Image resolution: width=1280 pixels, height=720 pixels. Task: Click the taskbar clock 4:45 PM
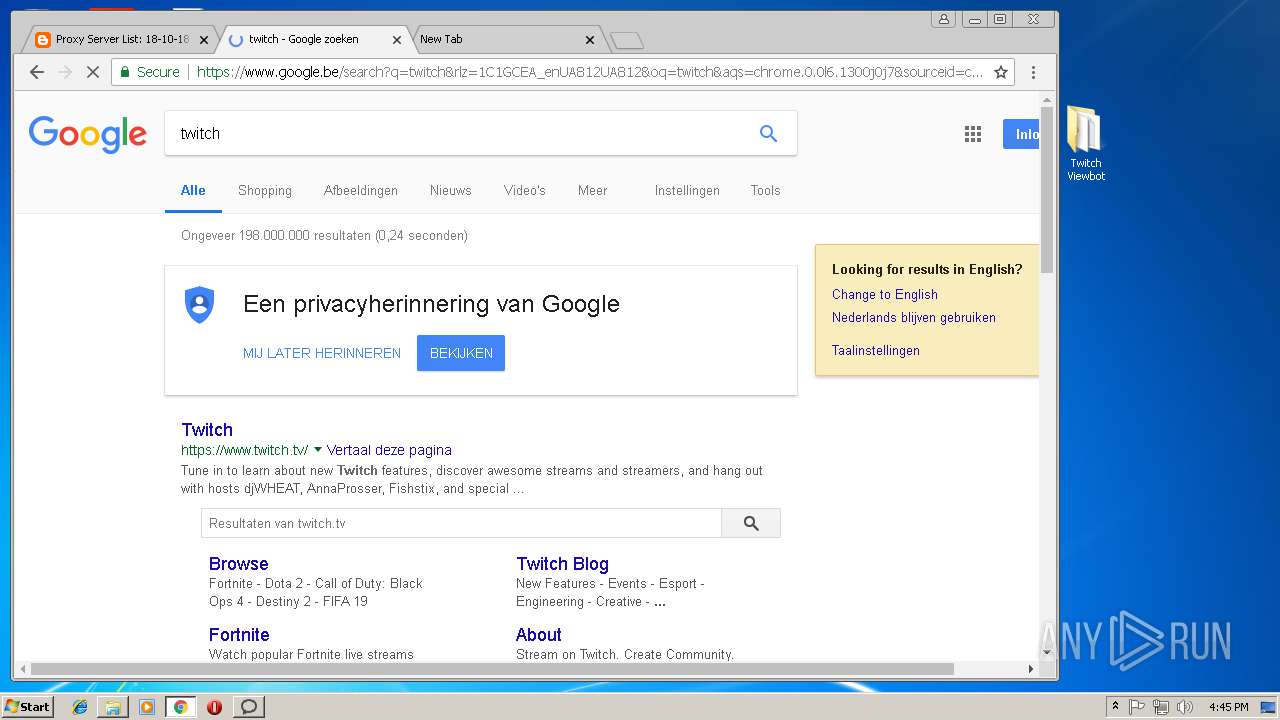(x=1228, y=707)
